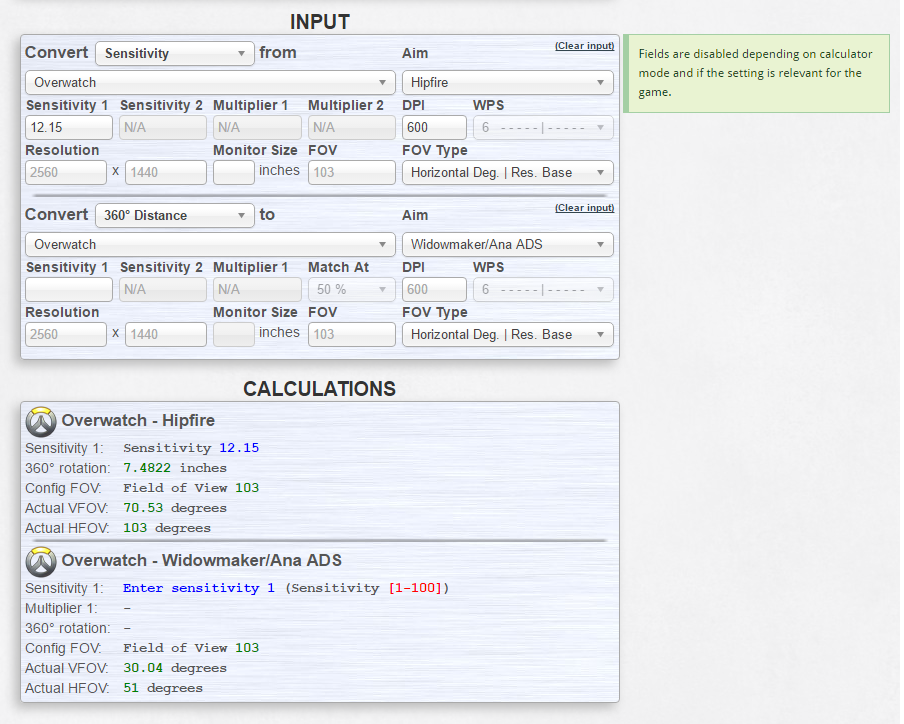The width and height of the screenshot is (904, 724).
Task: Click the target resolution width field 2560
Action: [66, 334]
